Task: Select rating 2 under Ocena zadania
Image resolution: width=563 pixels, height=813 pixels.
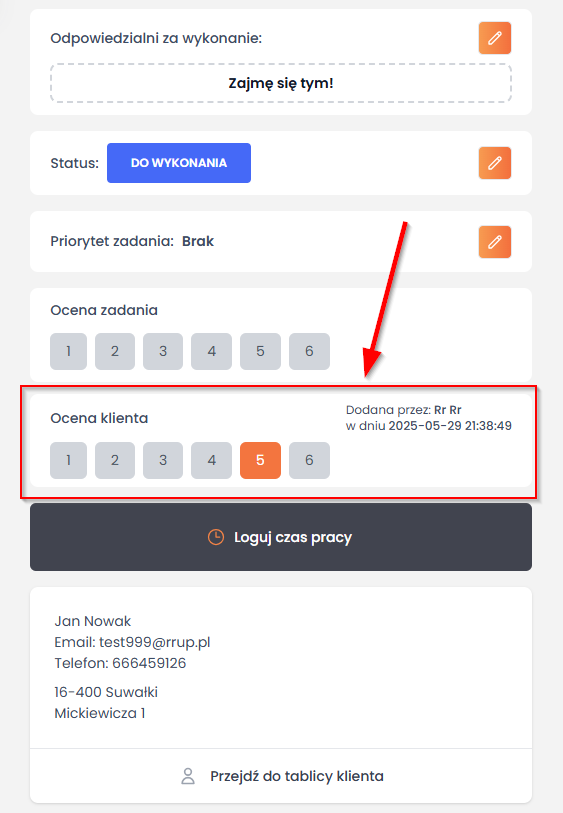Action: coord(115,352)
